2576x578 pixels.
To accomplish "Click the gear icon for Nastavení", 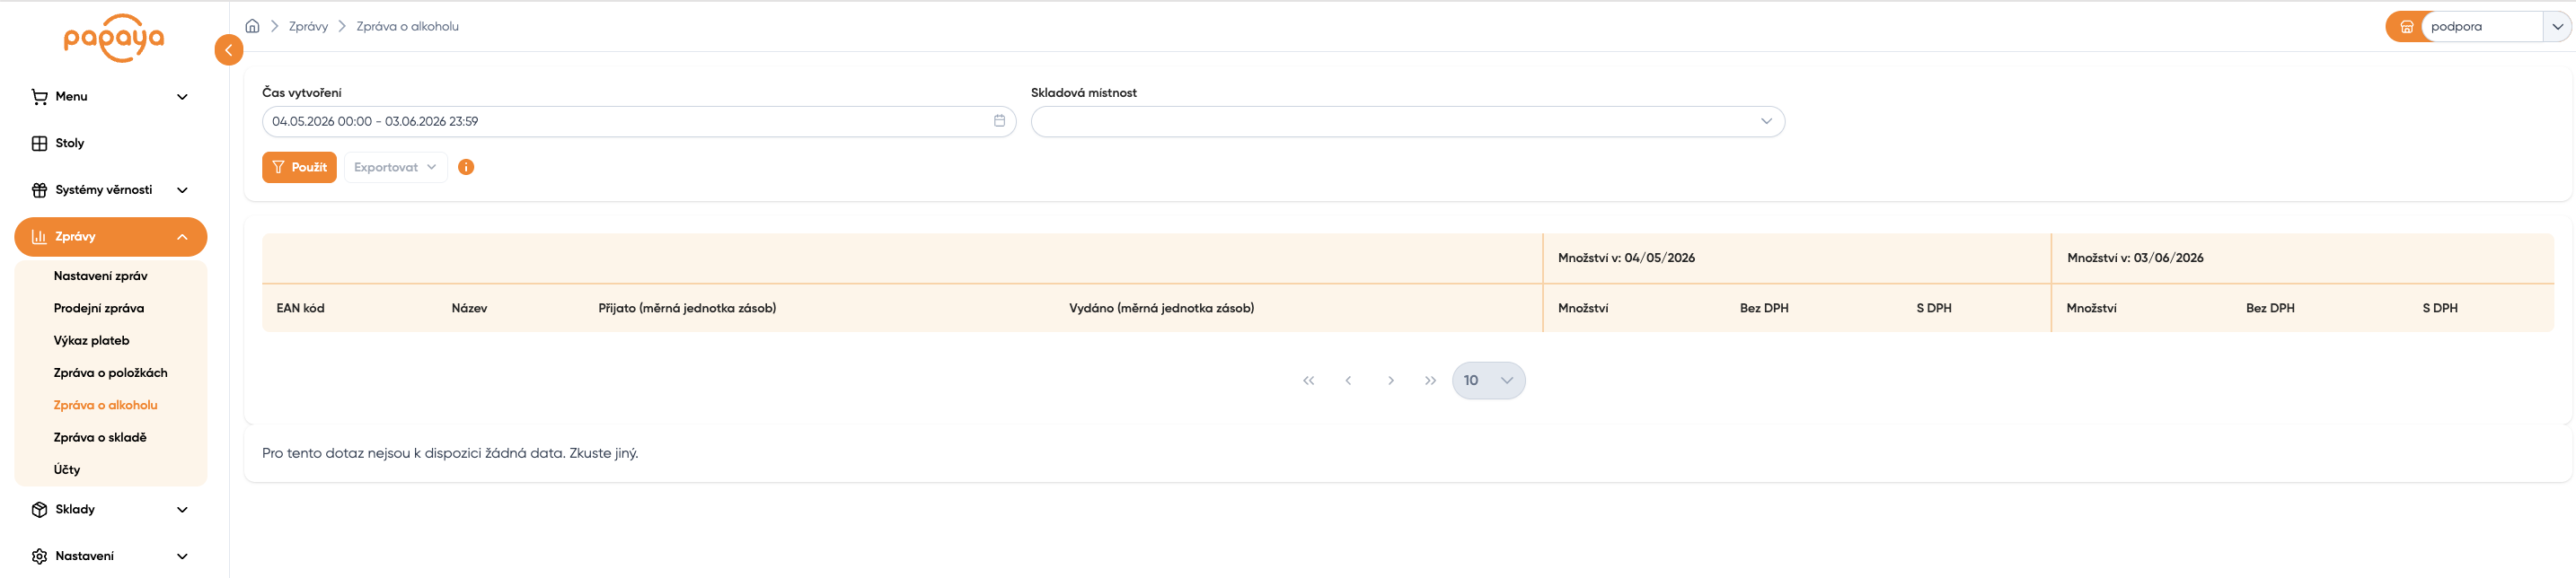I will tap(39, 556).
